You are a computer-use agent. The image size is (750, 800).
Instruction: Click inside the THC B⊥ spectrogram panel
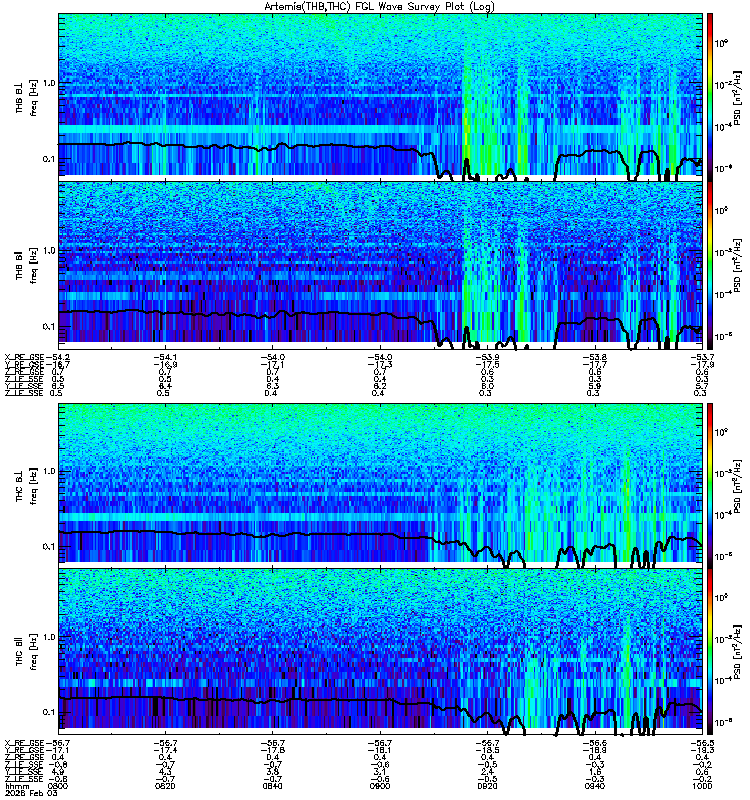[381, 485]
